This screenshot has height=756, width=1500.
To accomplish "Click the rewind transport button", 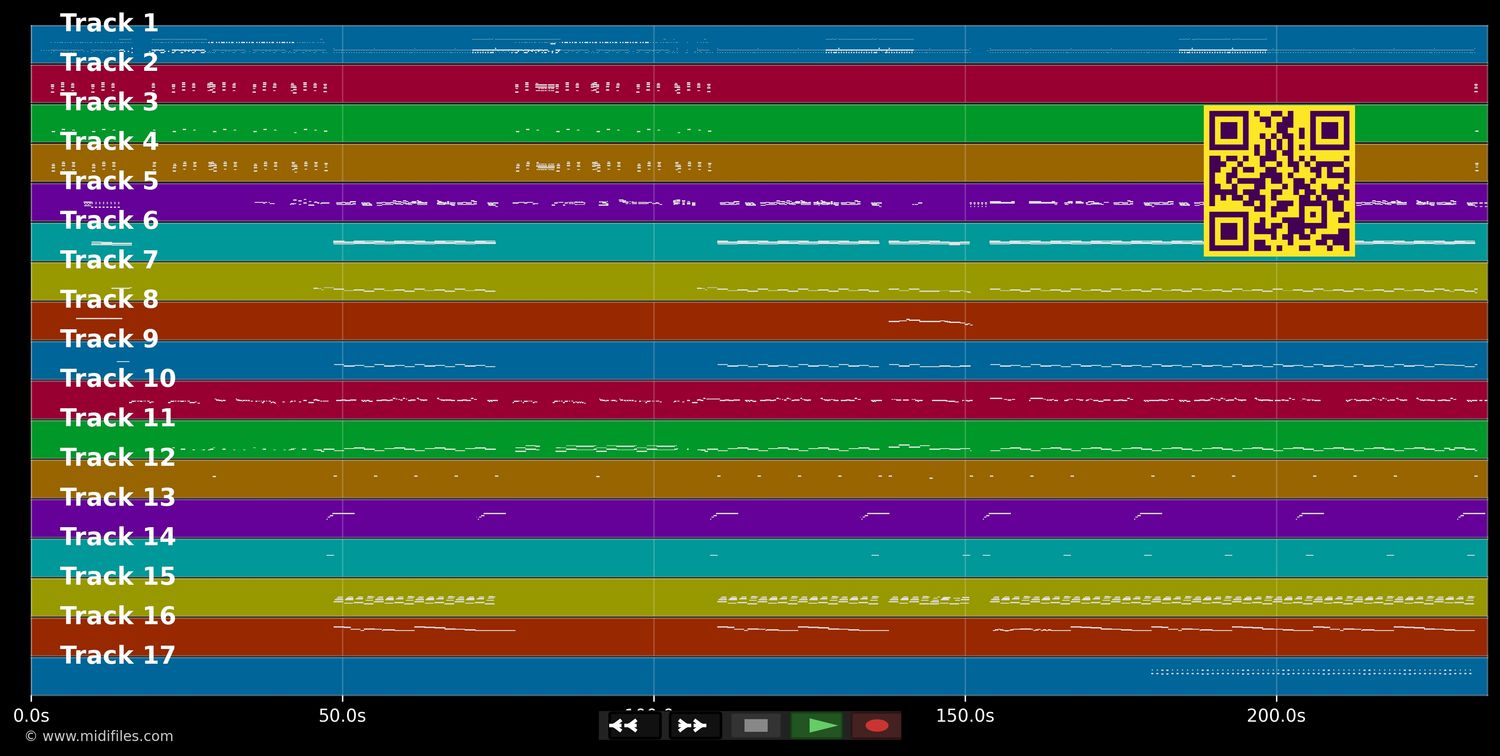I will 634,726.
